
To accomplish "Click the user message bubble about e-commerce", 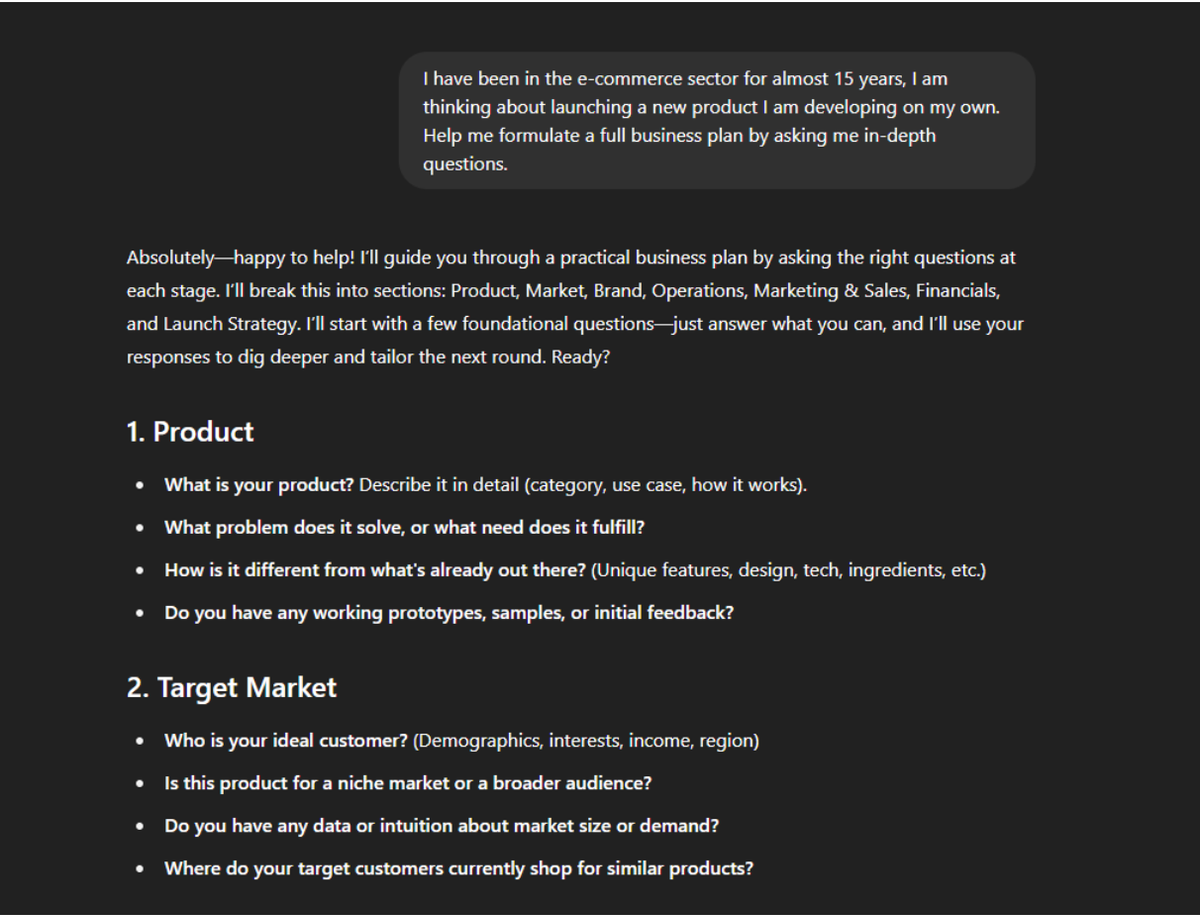I will 716,121.
